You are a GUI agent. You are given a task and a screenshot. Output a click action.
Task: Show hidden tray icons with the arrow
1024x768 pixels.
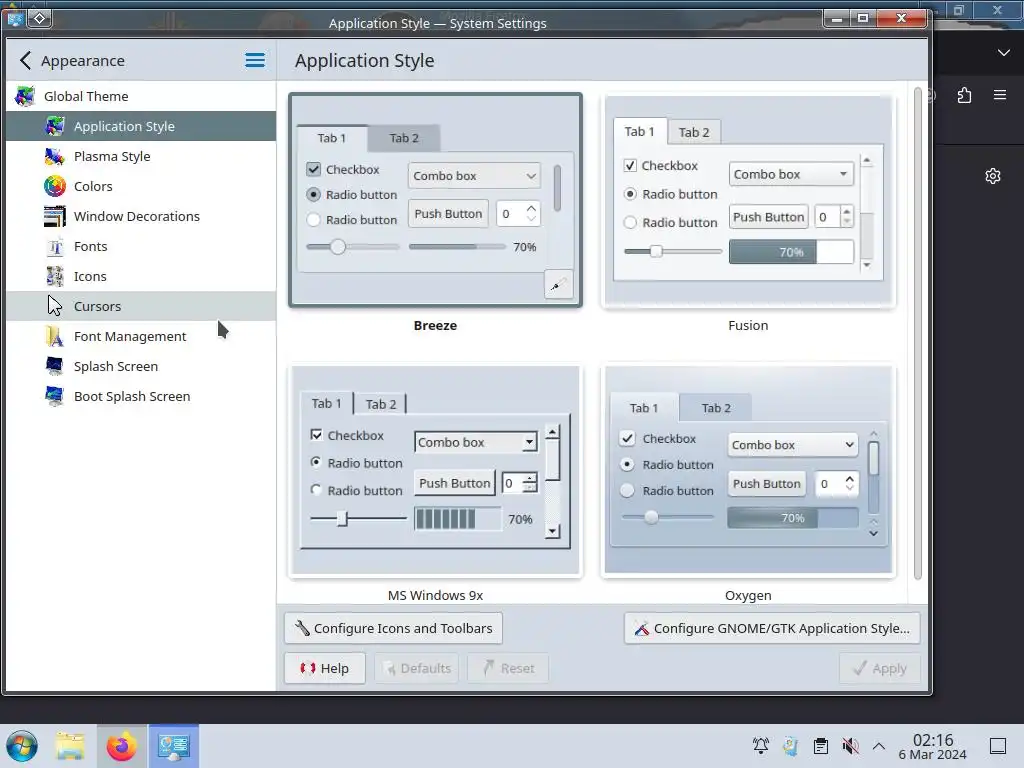pos(879,746)
